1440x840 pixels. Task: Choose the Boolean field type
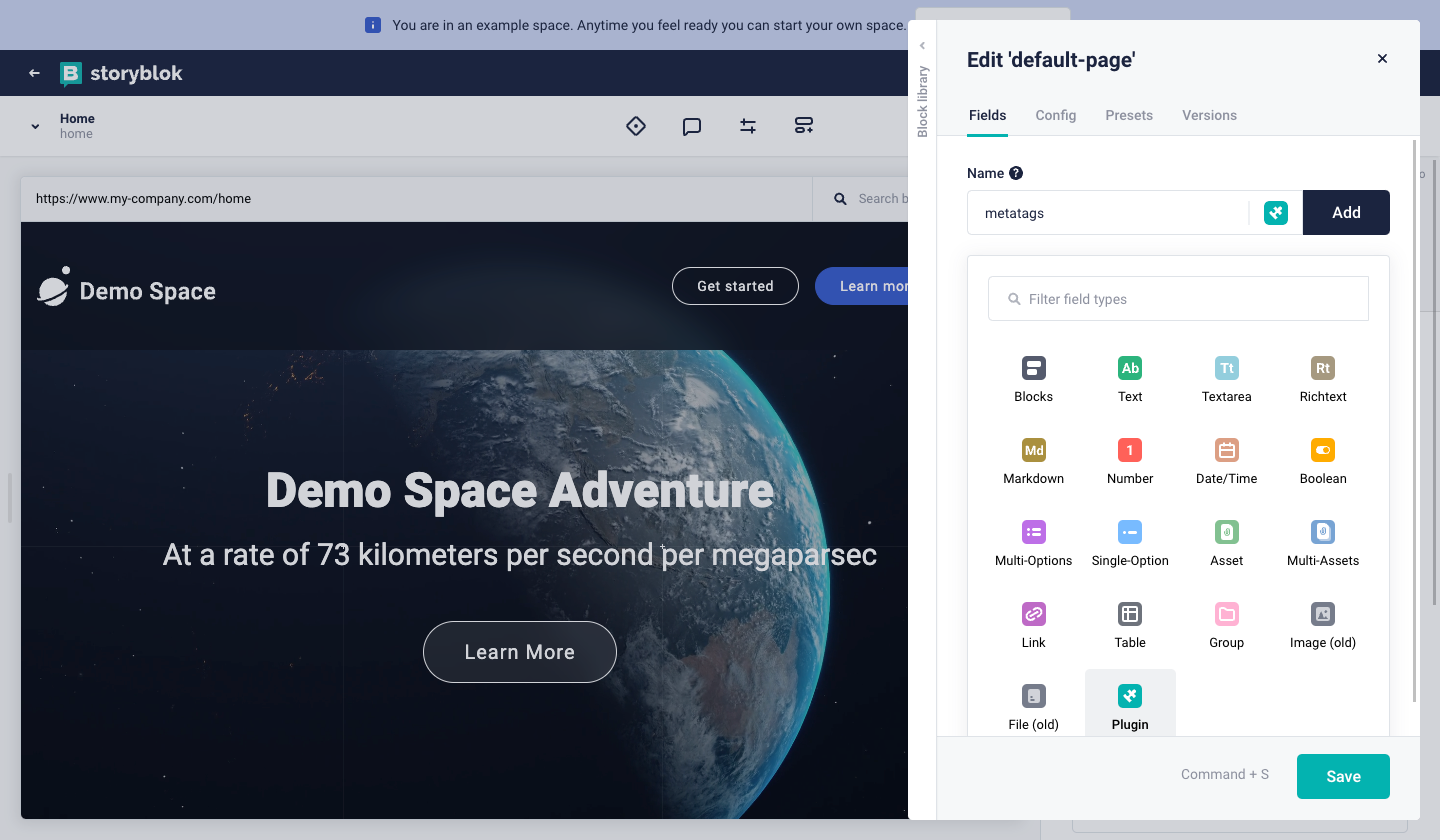point(1323,462)
